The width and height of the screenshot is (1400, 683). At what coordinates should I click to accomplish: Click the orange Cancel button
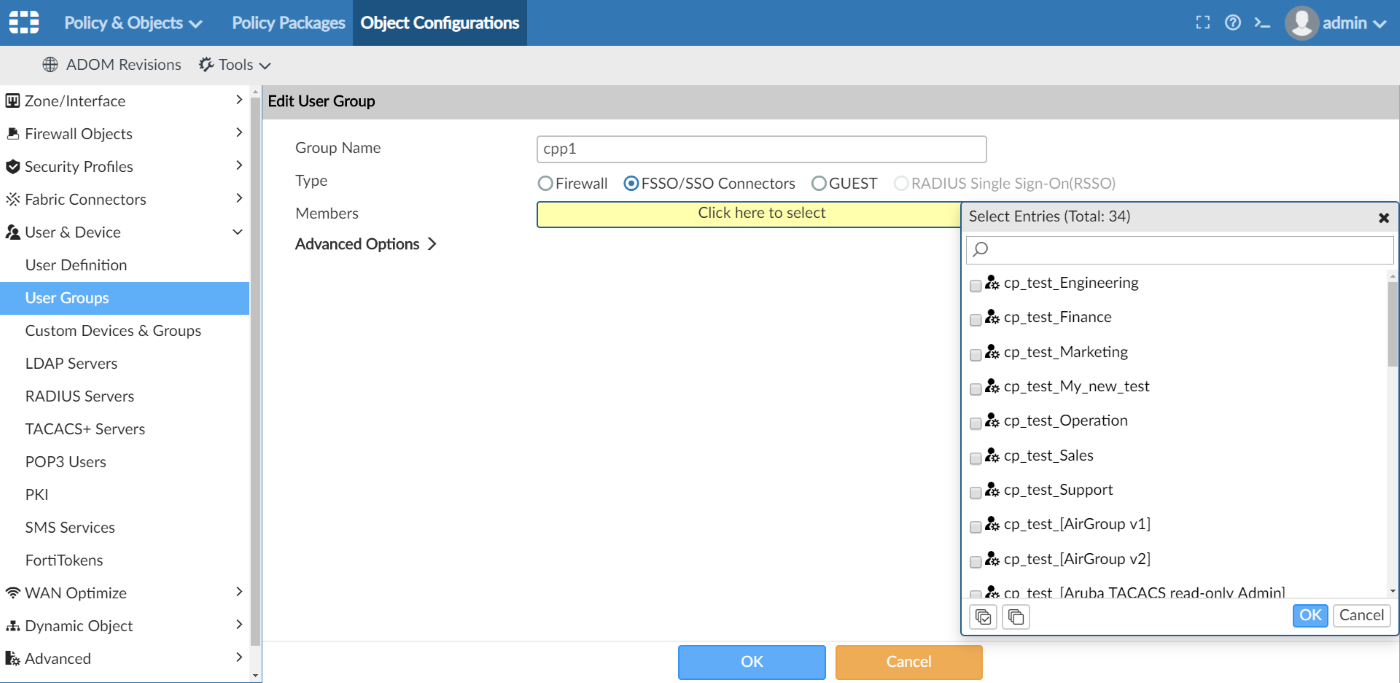(x=908, y=662)
